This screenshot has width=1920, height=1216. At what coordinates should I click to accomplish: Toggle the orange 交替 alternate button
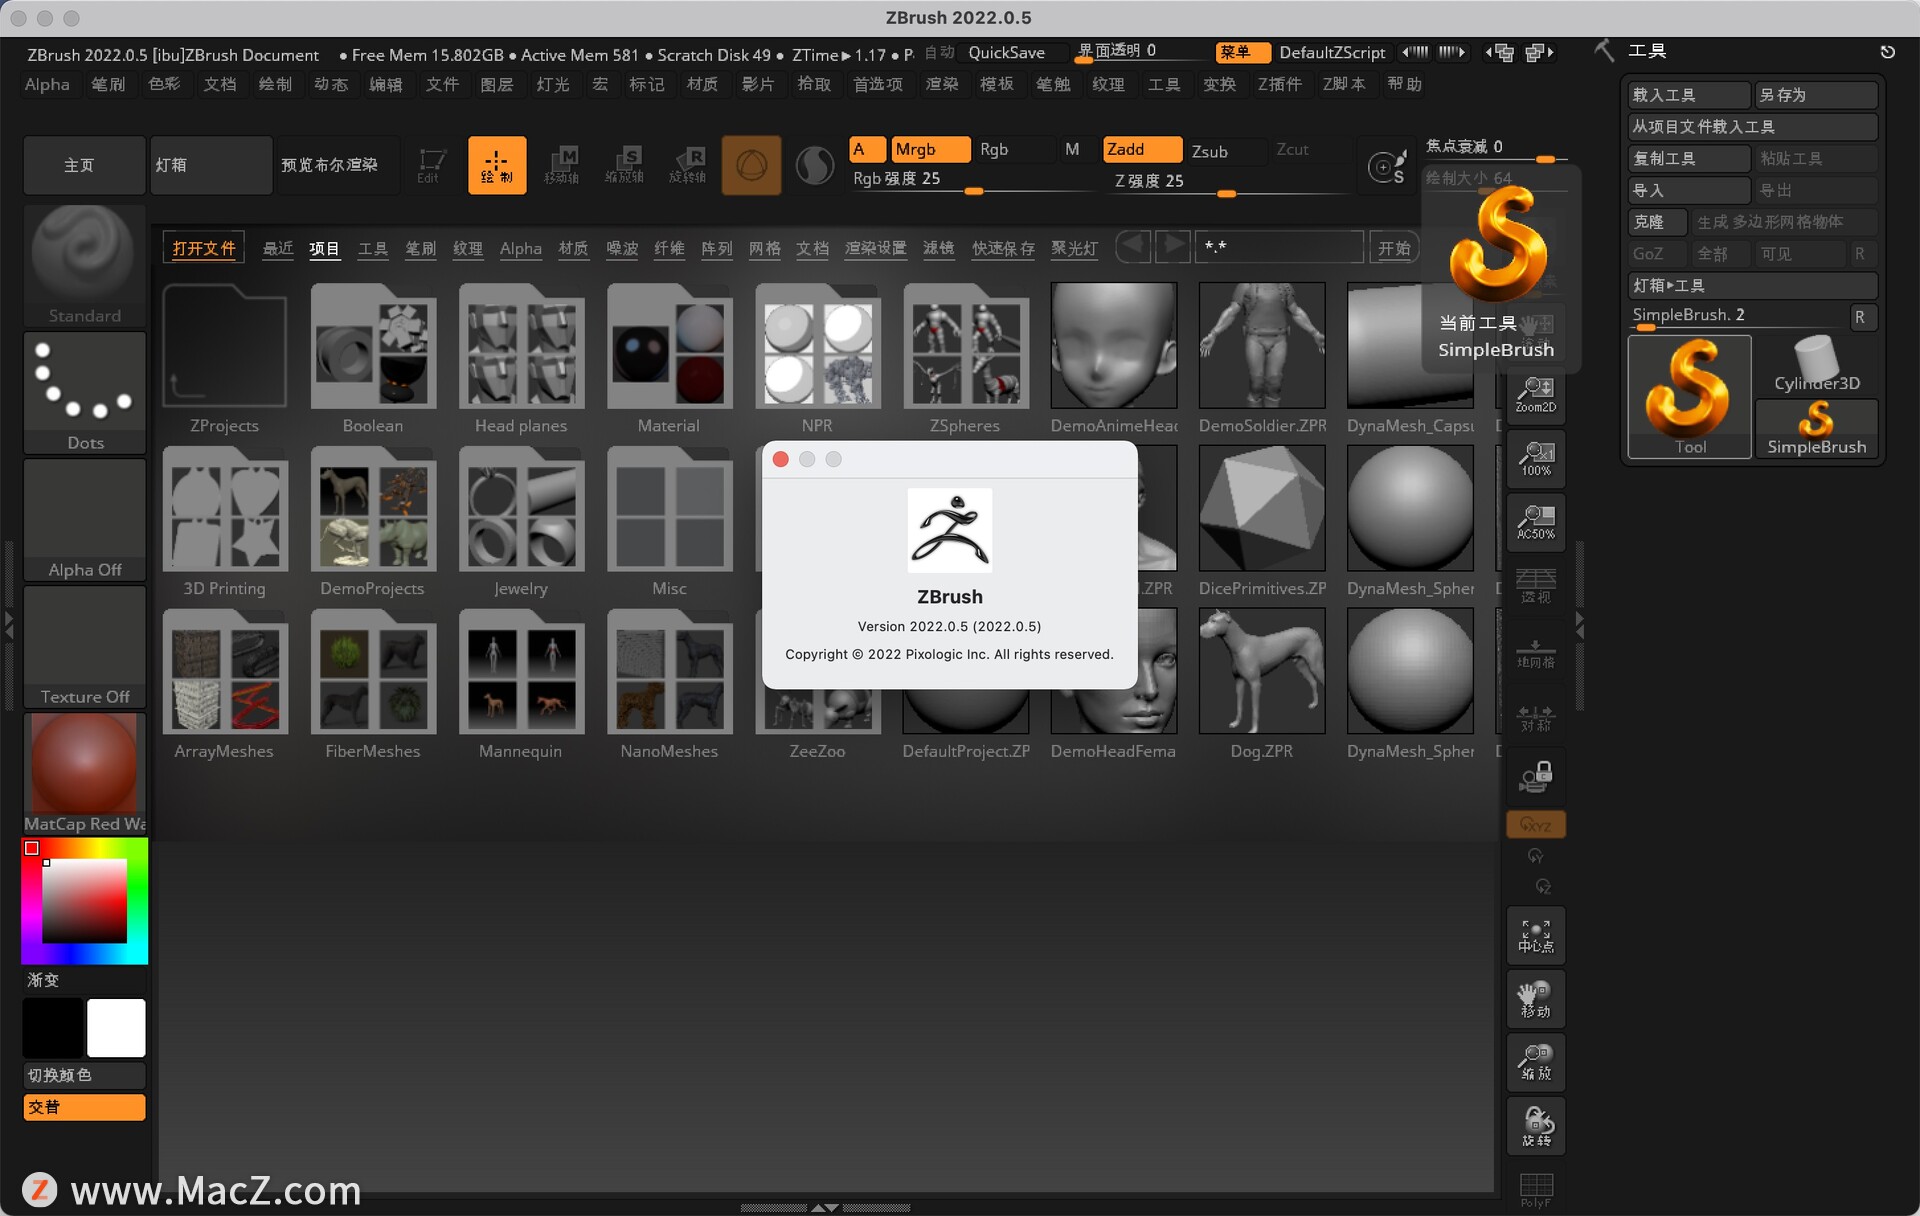click(84, 1107)
